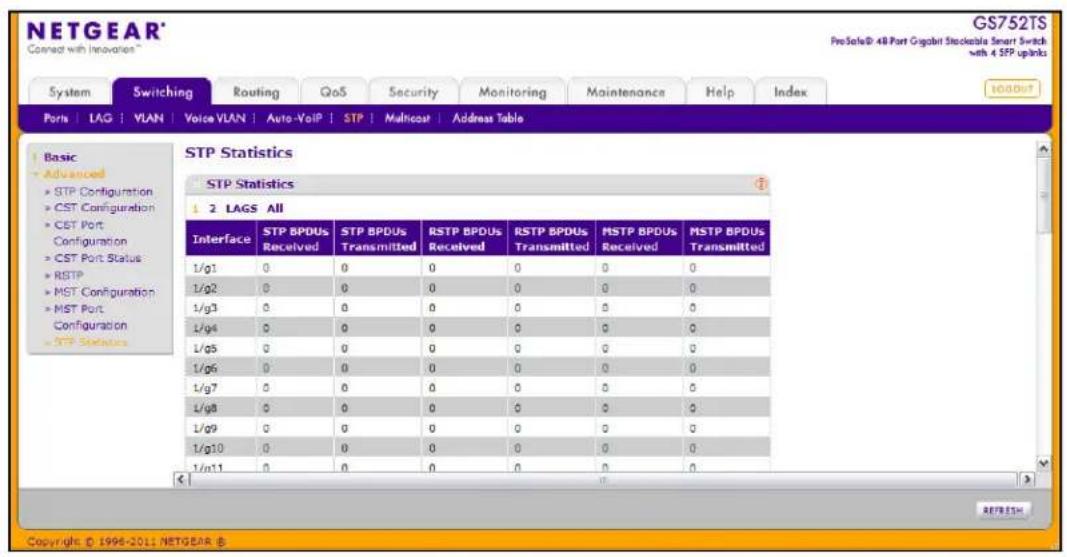This screenshot has height=557, width=1067.
Task: Open the LAG submenu
Action: click(x=100, y=118)
